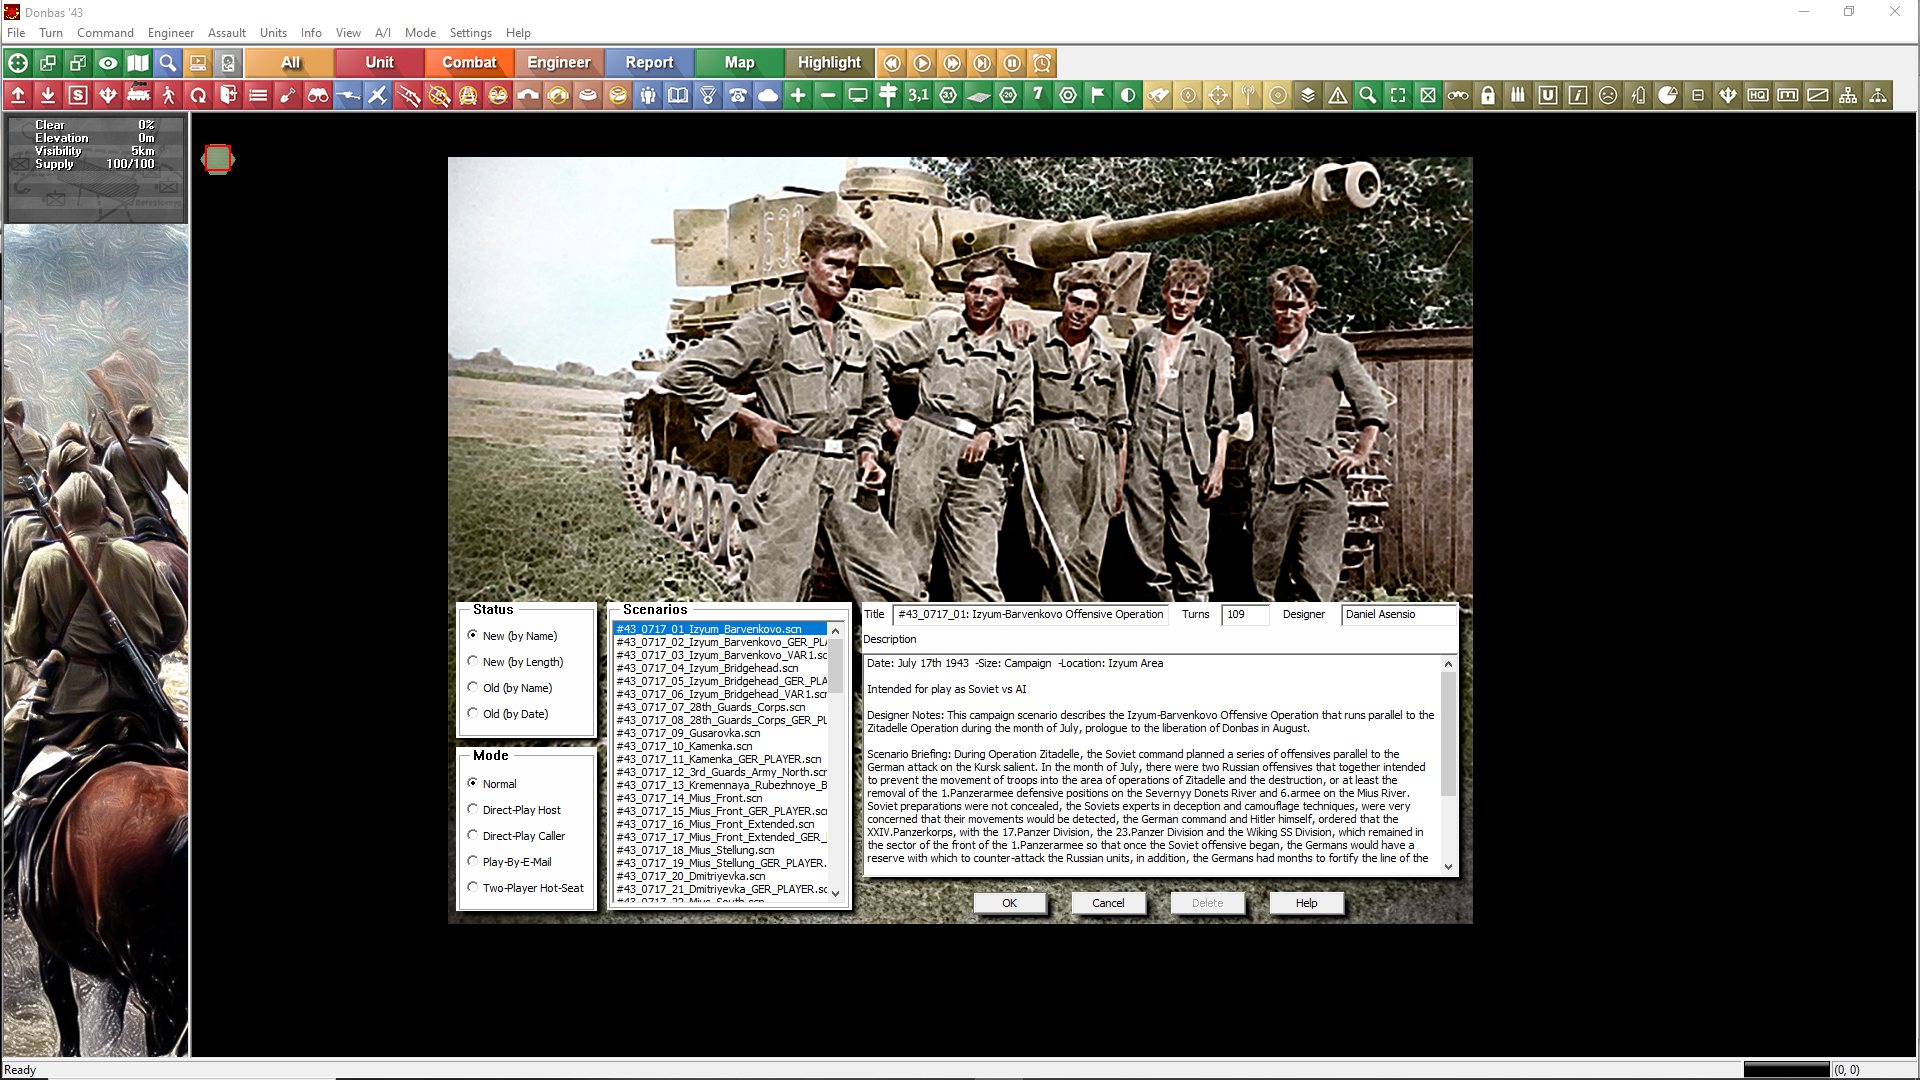Click the alarm clock icon
Image resolution: width=1920 pixels, height=1080 pixels.
click(x=1042, y=63)
